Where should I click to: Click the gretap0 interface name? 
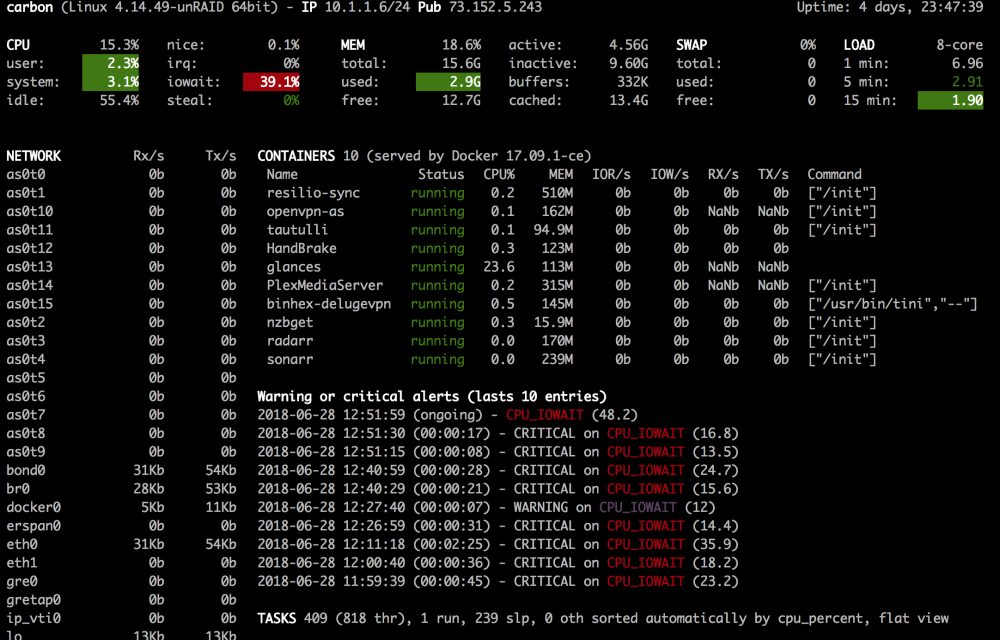click(x=34, y=600)
